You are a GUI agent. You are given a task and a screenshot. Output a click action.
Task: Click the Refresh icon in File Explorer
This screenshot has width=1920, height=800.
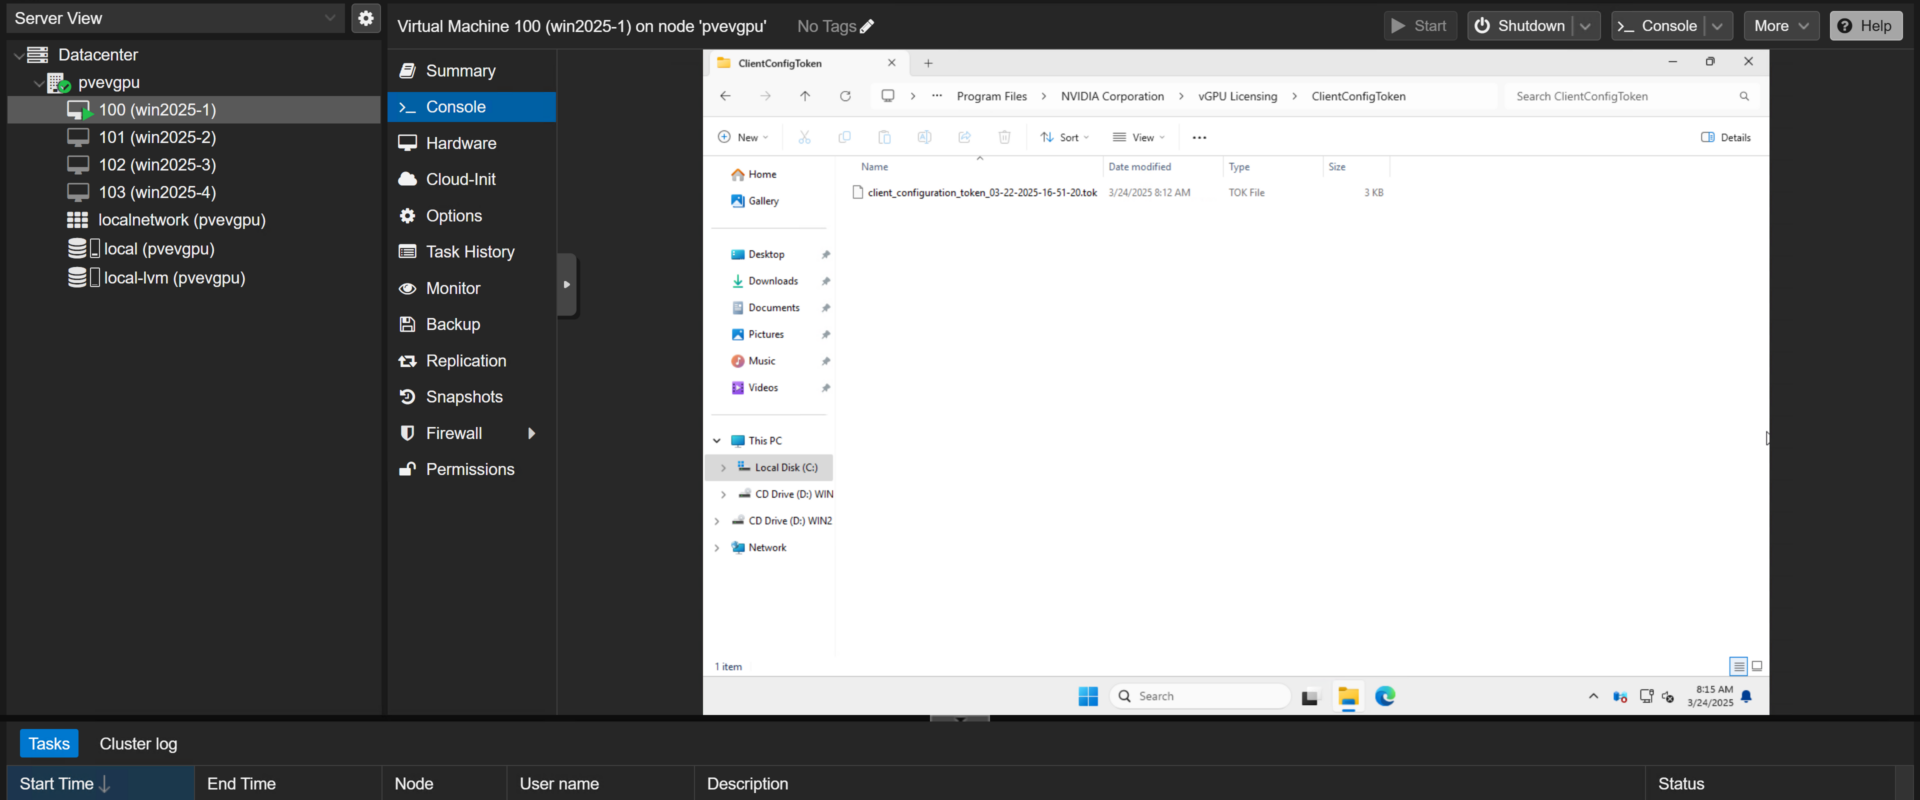(845, 96)
